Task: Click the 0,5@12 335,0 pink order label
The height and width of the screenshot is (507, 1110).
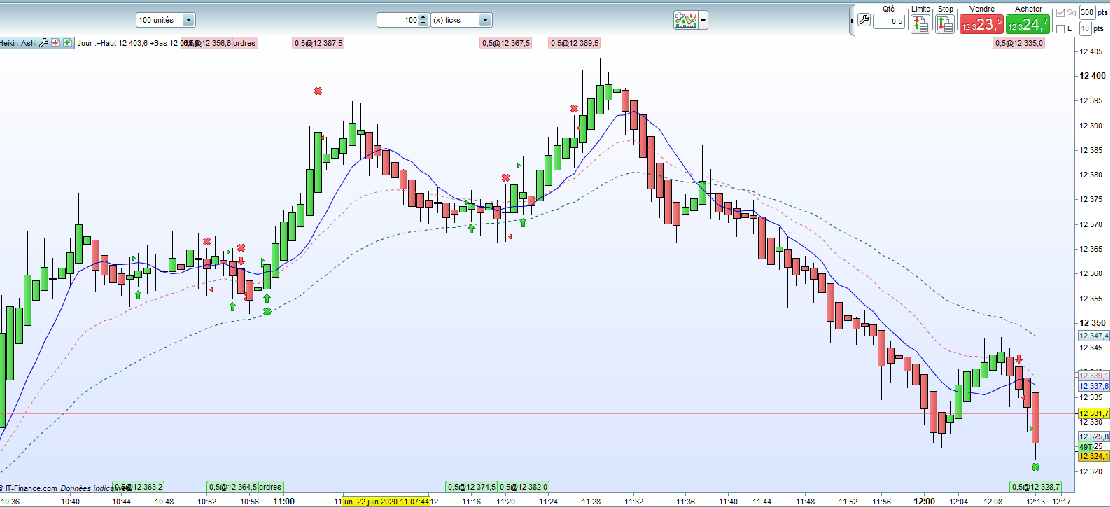Action: 1019,43
